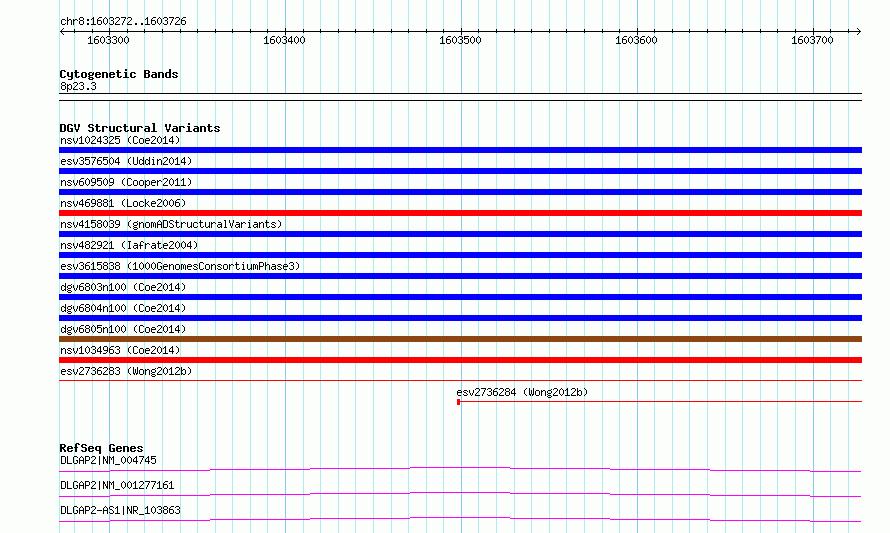Select the dgv6804n100 (Coe2014) variant label
The height and width of the screenshot is (533, 890).
tap(123, 308)
